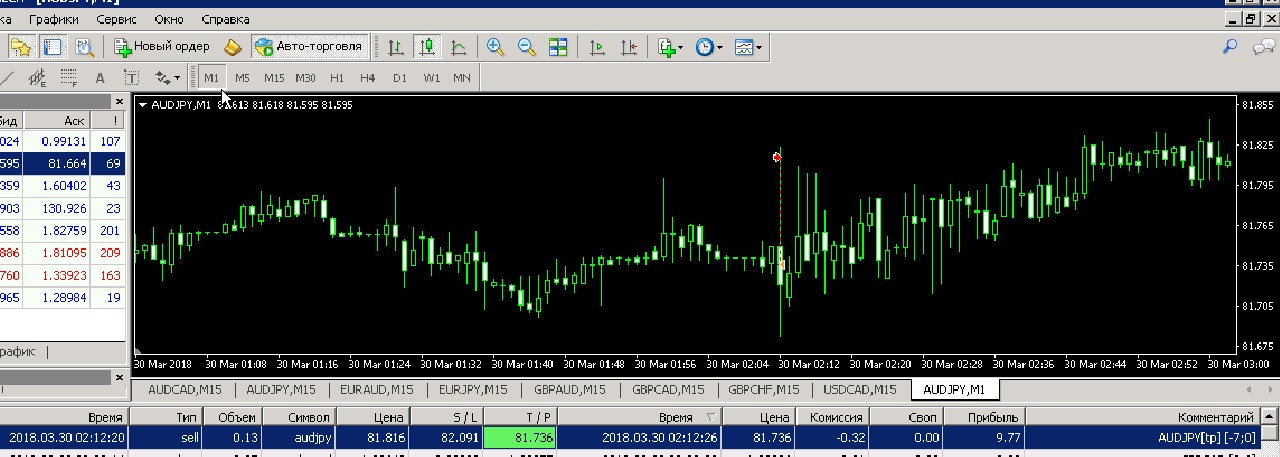Open the chart templates dropdown
1280x457 pixels.
pyautogui.click(x=748, y=46)
